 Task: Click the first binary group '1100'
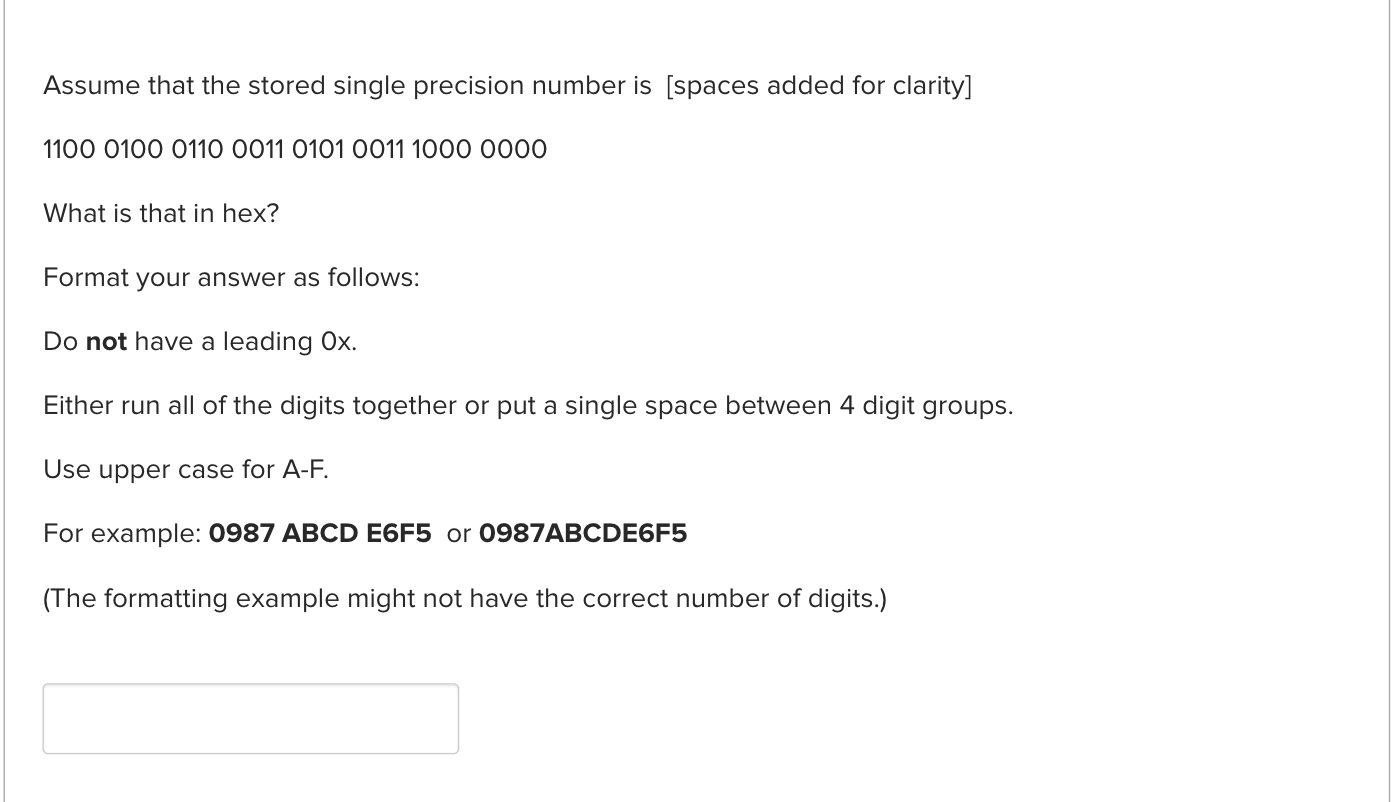pos(70,148)
